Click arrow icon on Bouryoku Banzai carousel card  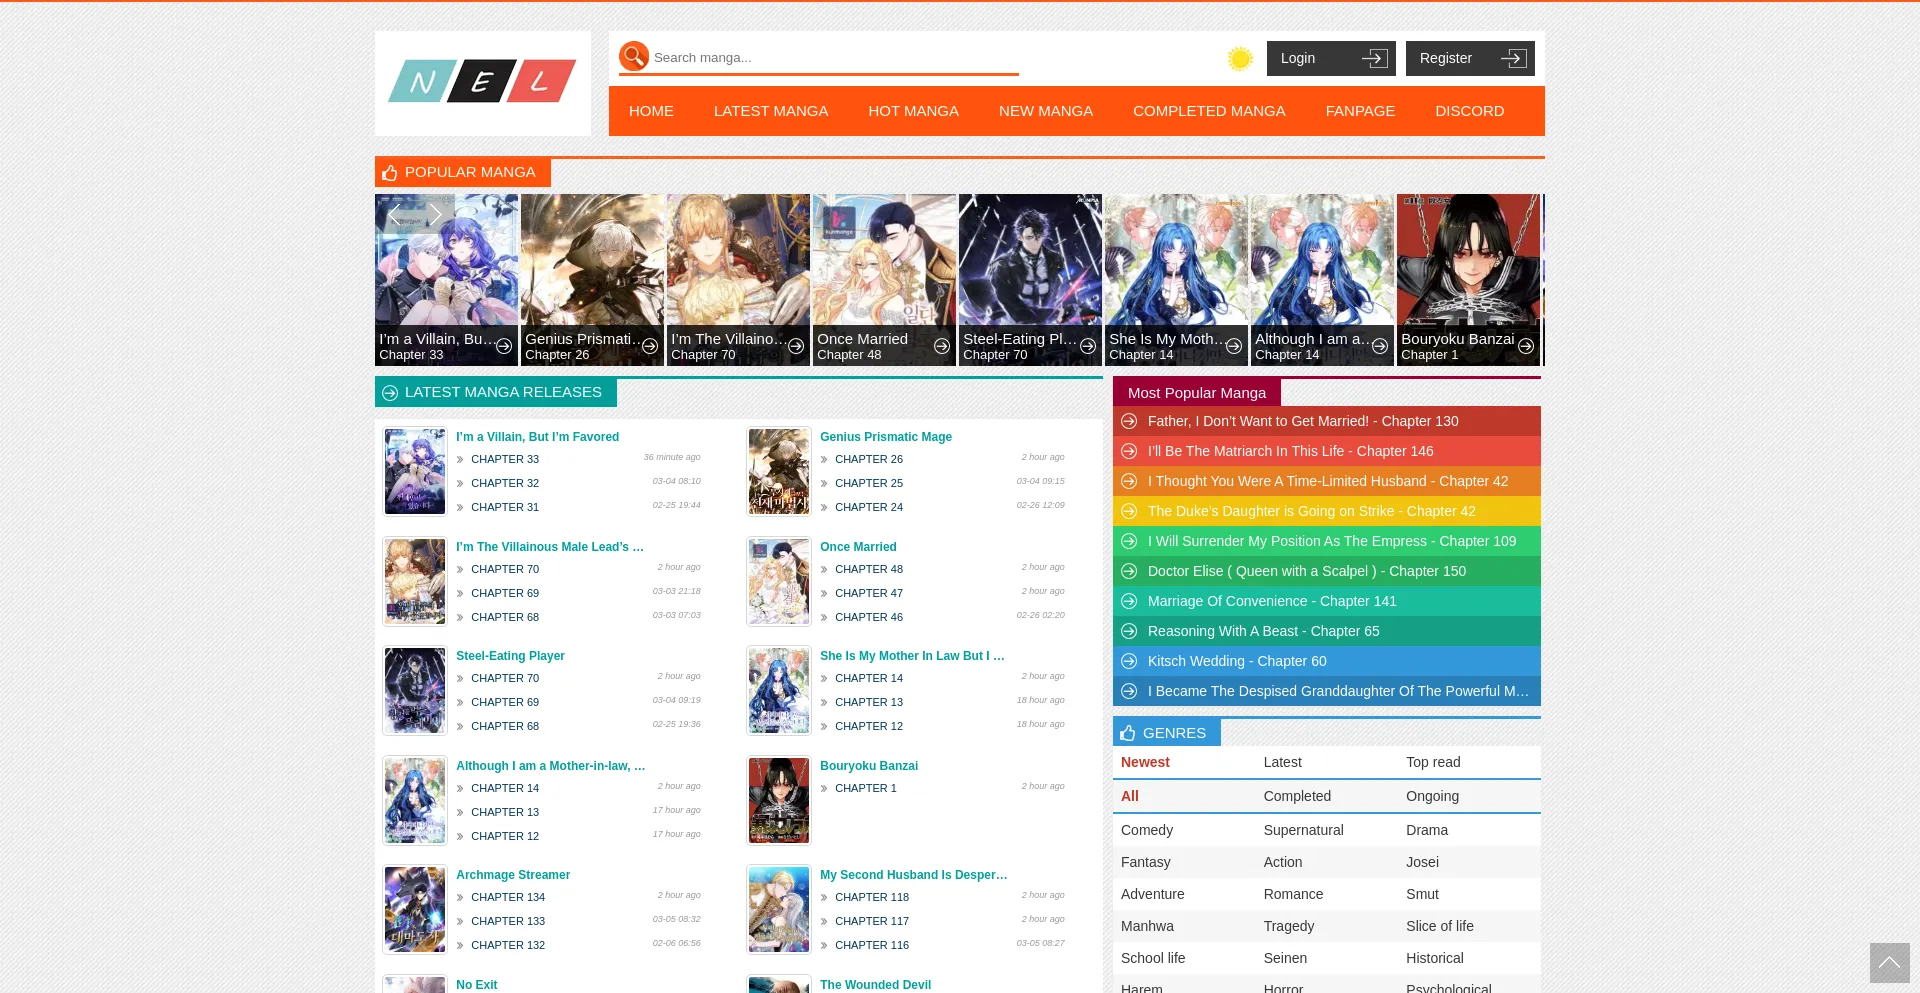click(x=1526, y=346)
